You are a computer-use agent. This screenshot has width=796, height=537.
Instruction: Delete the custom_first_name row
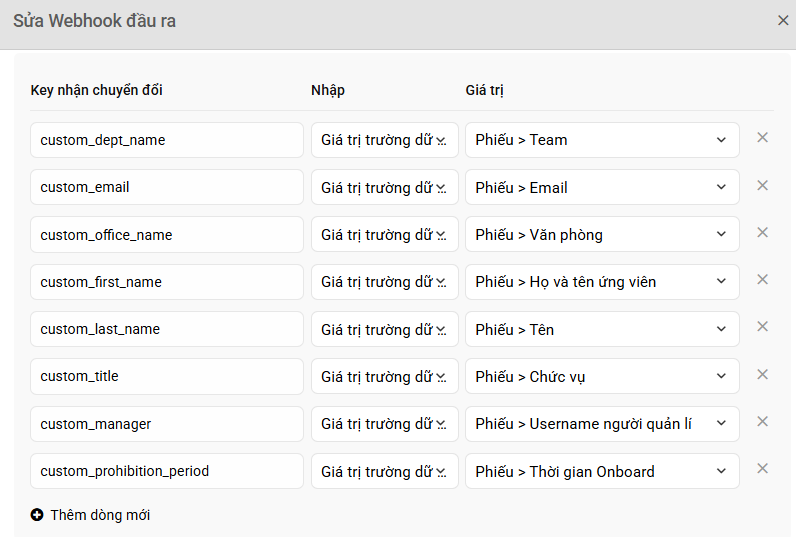point(762,279)
